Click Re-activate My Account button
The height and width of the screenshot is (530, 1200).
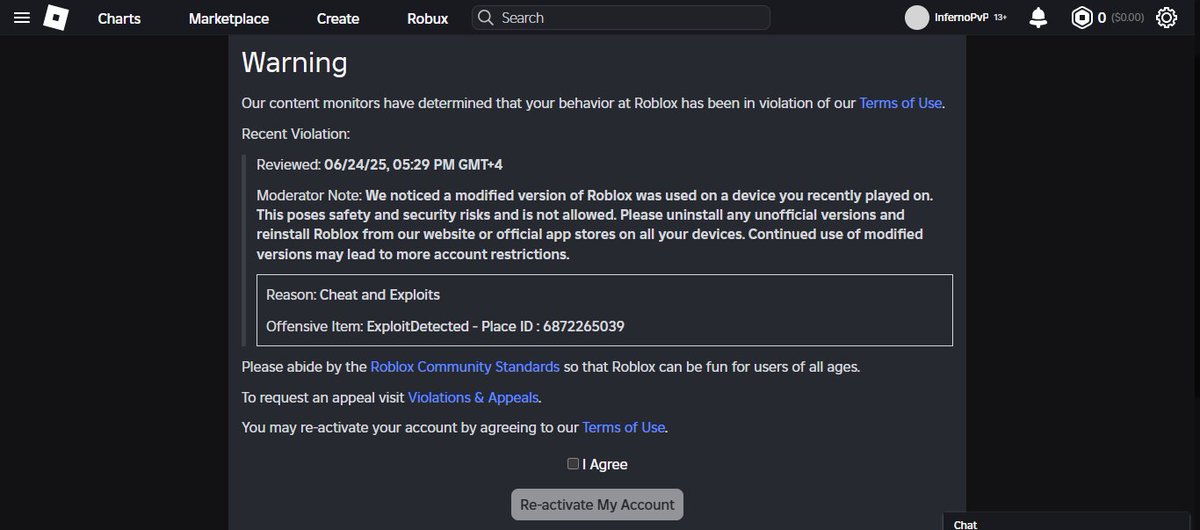click(597, 504)
